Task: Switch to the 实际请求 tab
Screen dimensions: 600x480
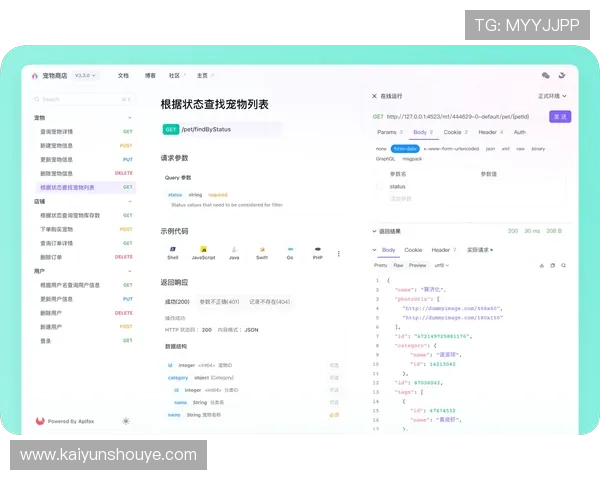Action: (479, 250)
